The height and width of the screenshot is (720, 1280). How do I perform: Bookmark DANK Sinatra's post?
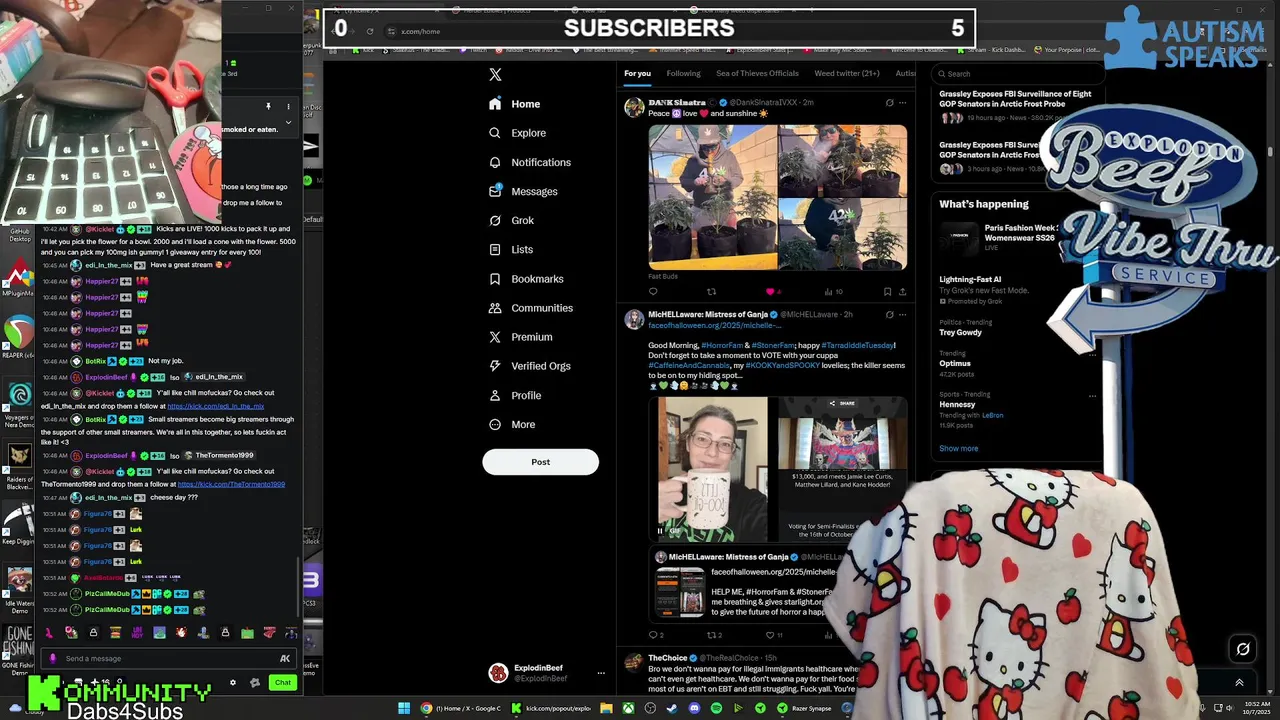click(x=887, y=292)
